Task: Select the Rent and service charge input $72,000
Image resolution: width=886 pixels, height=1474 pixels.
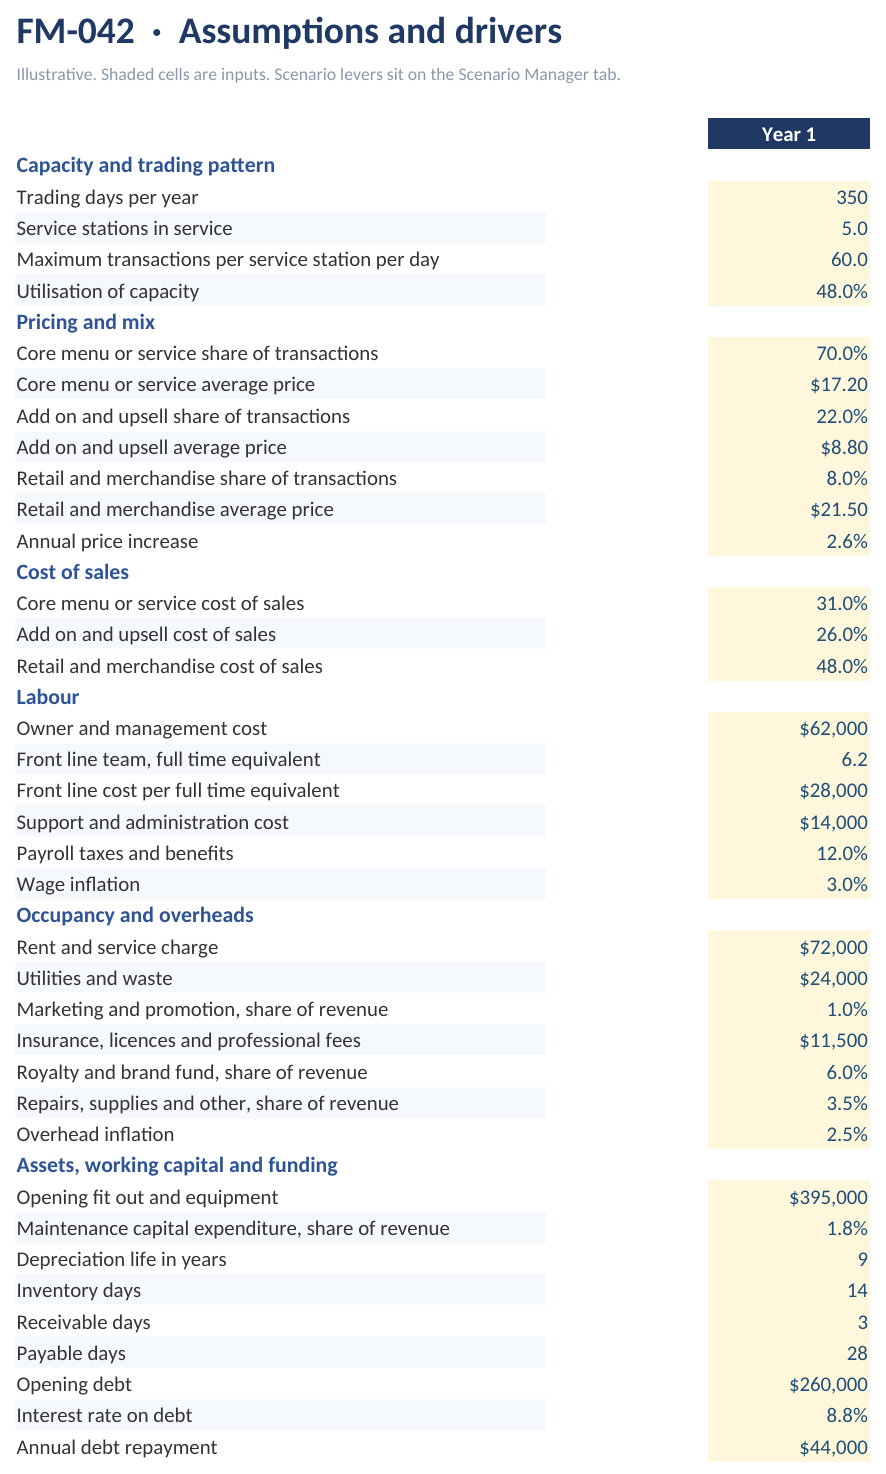Action: 789,947
